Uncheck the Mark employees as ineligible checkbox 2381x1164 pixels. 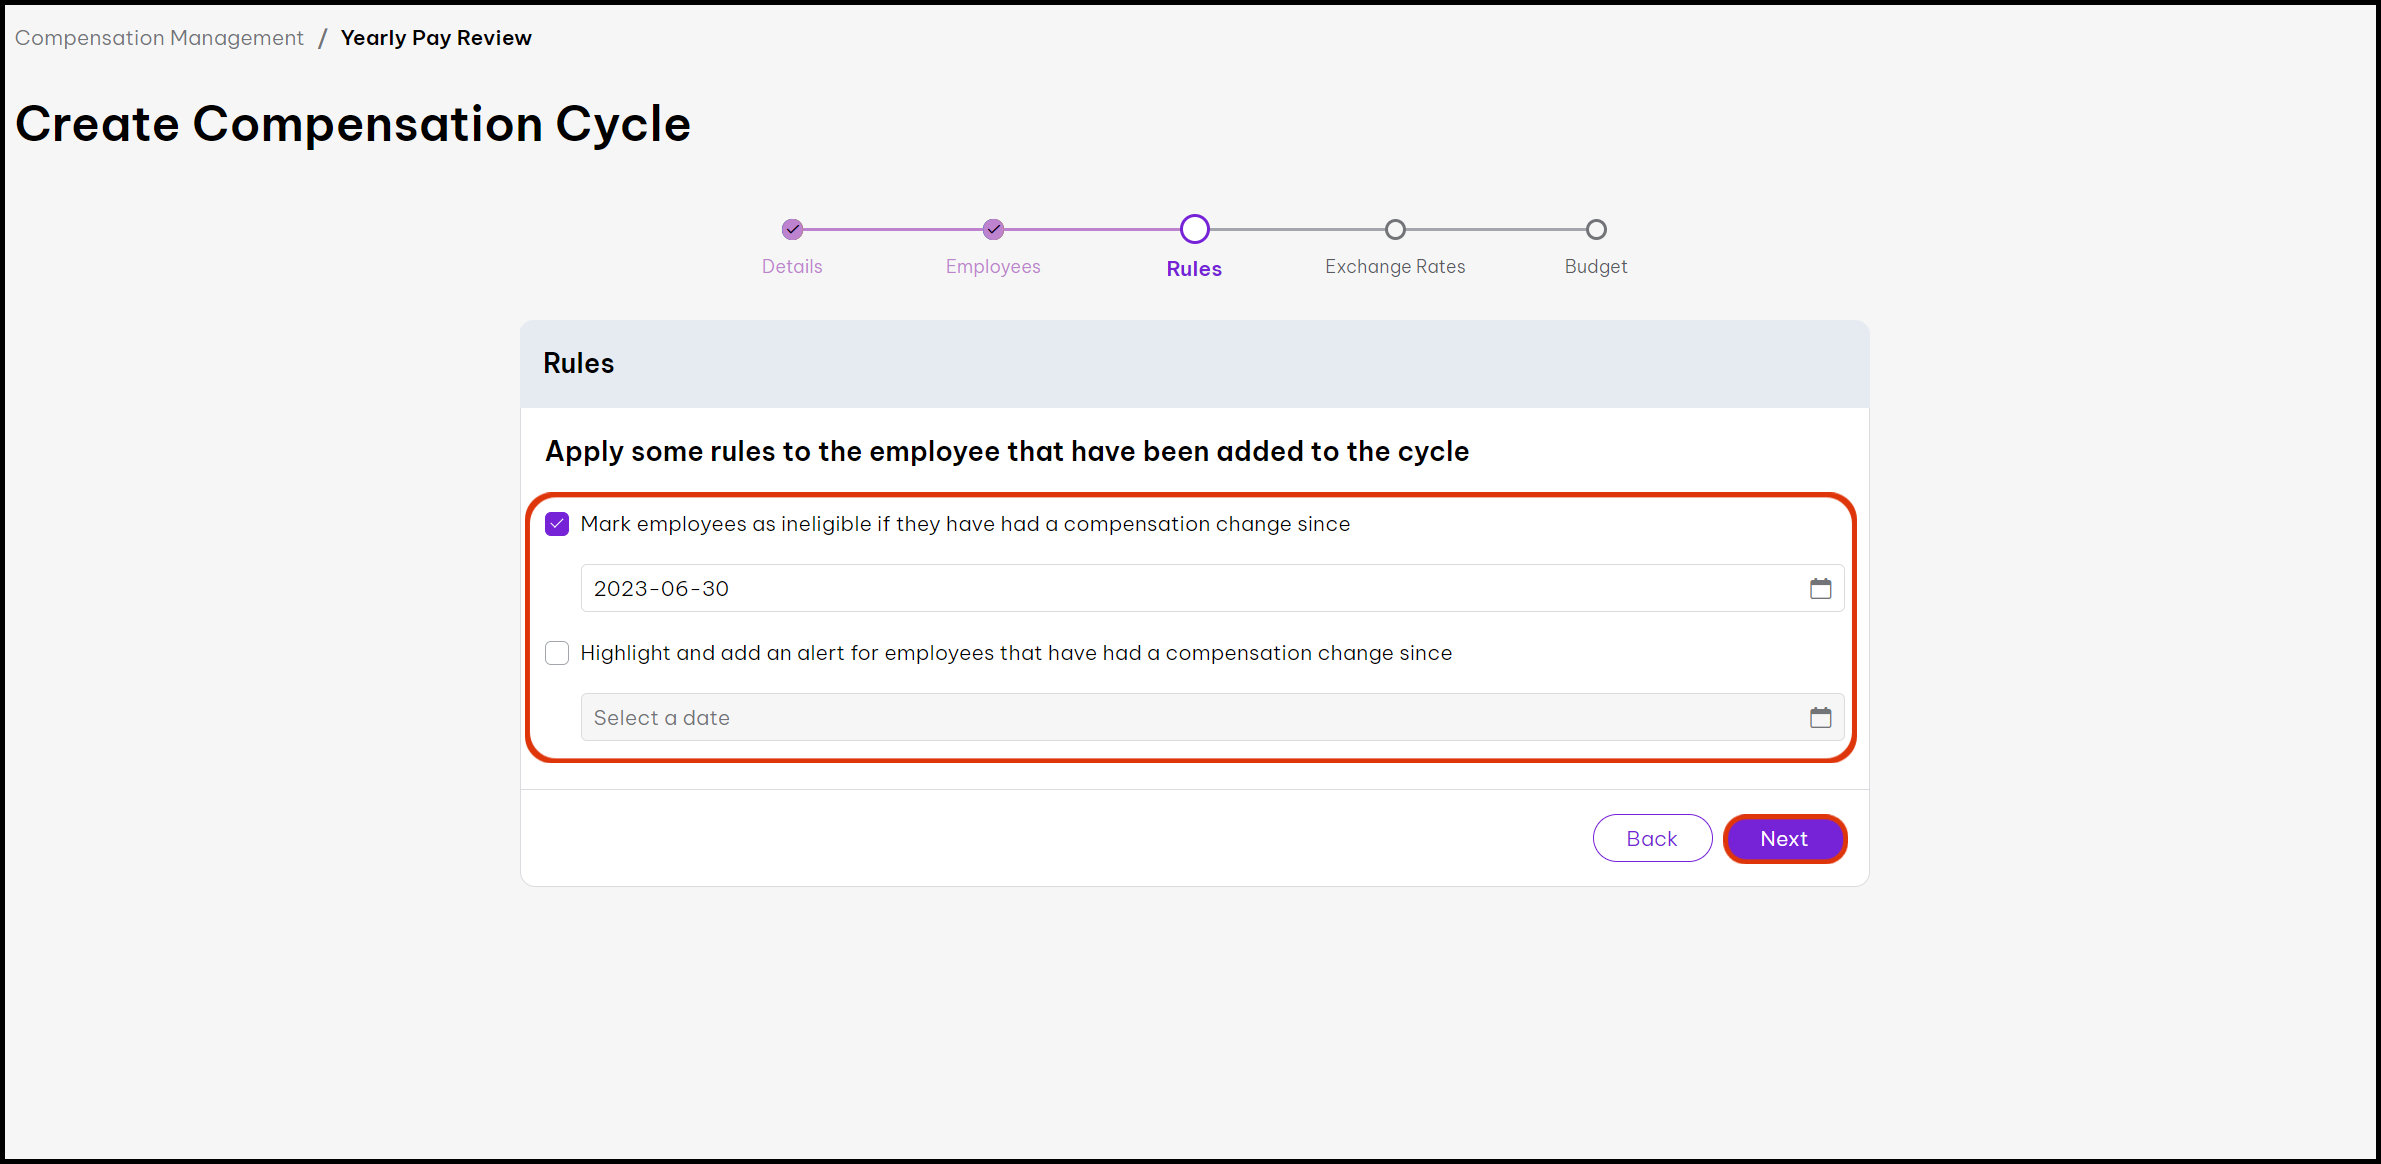pos(557,524)
